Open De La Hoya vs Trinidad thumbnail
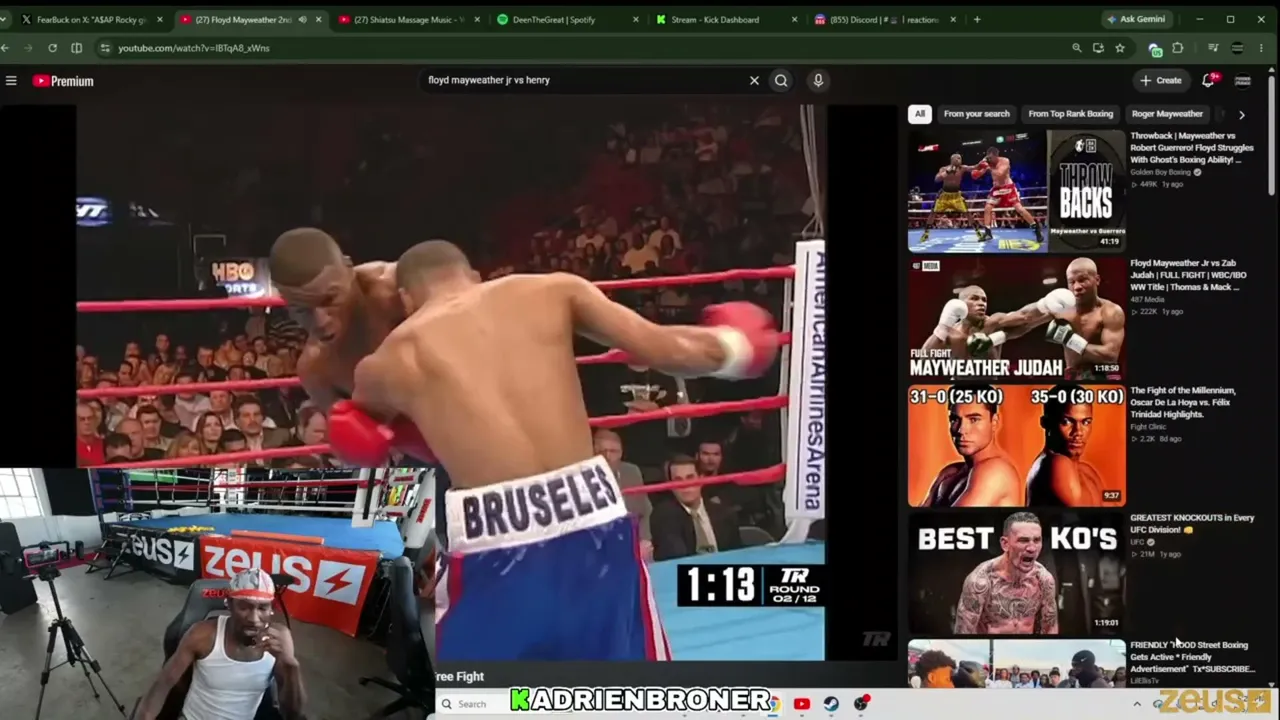1280x720 pixels. point(1016,445)
